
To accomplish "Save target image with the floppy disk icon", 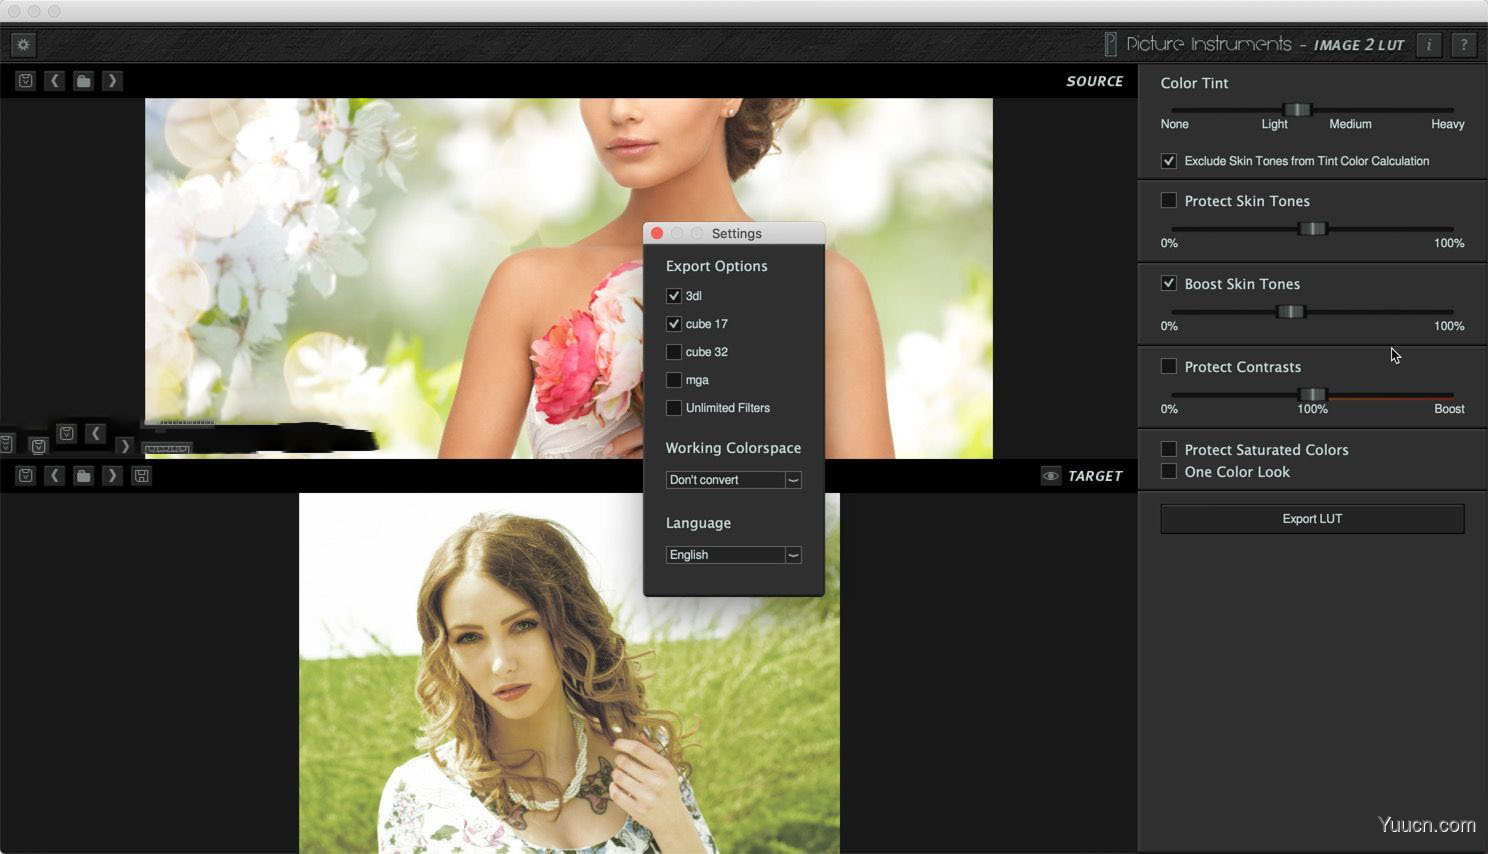I will 142,476.
